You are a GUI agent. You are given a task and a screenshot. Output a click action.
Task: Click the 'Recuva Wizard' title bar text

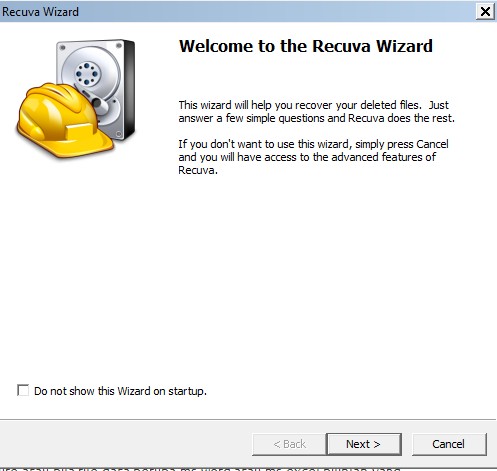pyautogui.click(x=40, y=12)
